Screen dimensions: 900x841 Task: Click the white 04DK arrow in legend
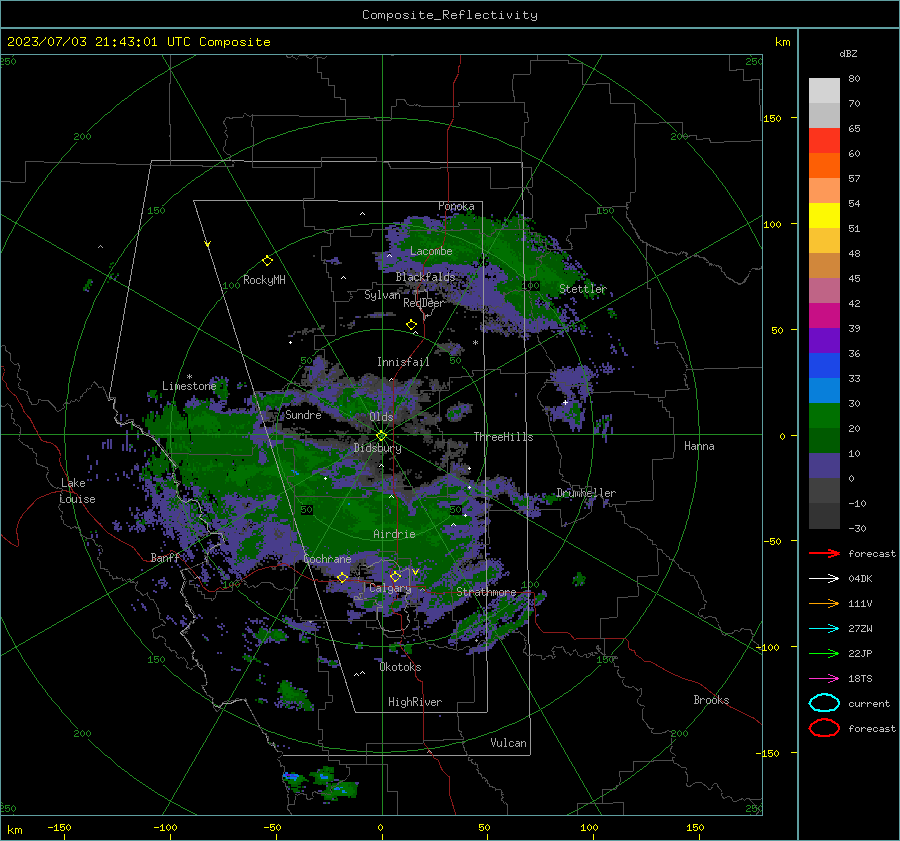click(824, 578)
